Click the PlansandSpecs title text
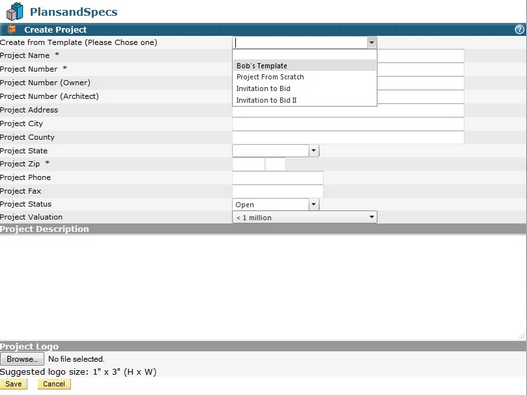This screenshot has width=527, height=395. [74, 12]
